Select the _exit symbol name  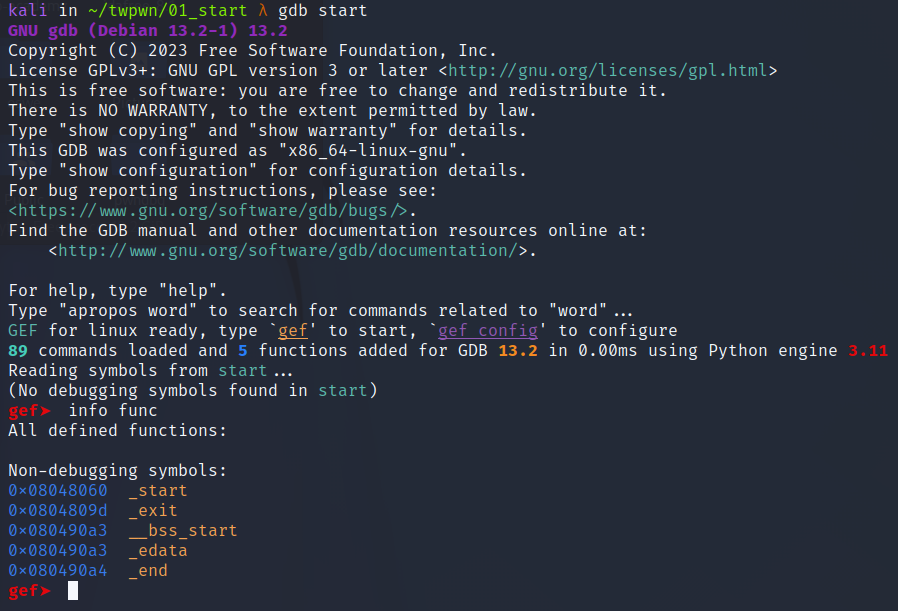(153, 511)
